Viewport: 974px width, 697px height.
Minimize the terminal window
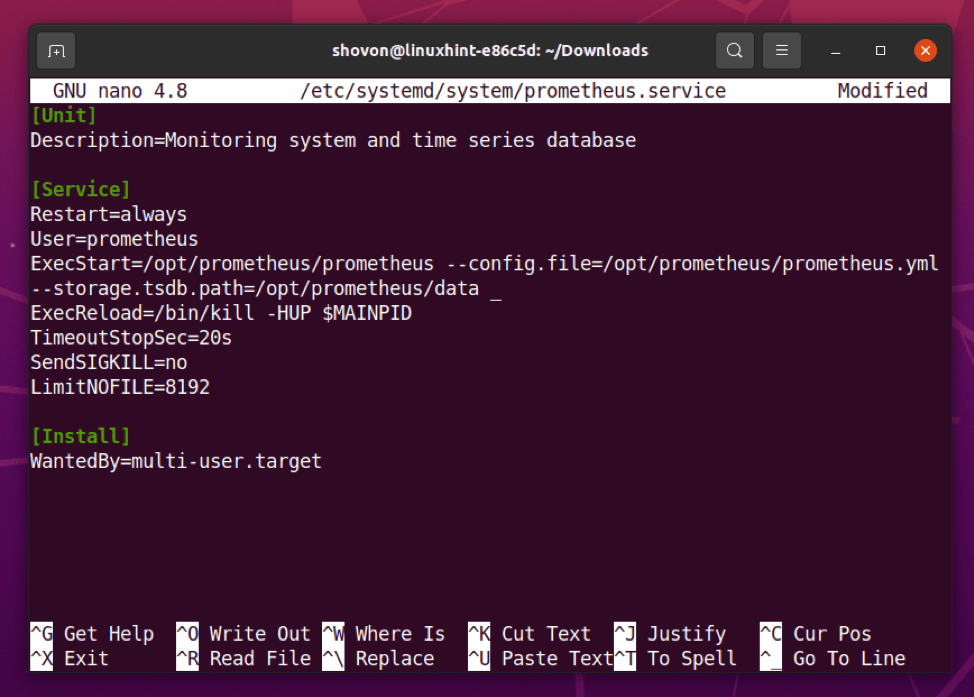coord(835,51)
